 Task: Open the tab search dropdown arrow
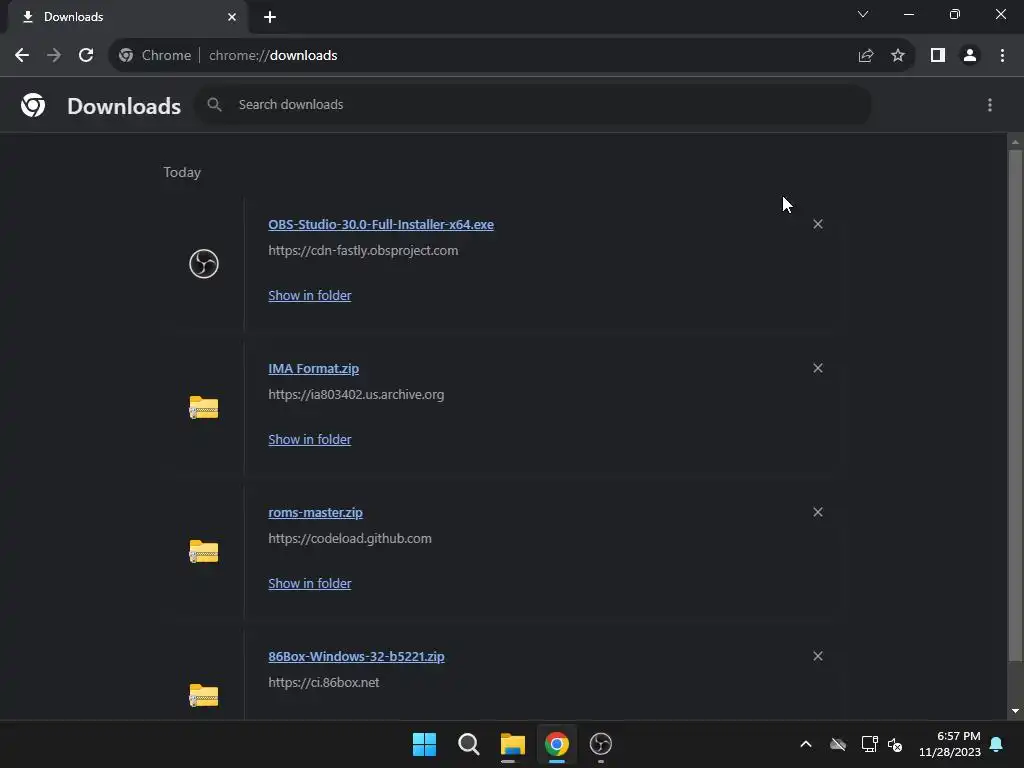[863, 14]
